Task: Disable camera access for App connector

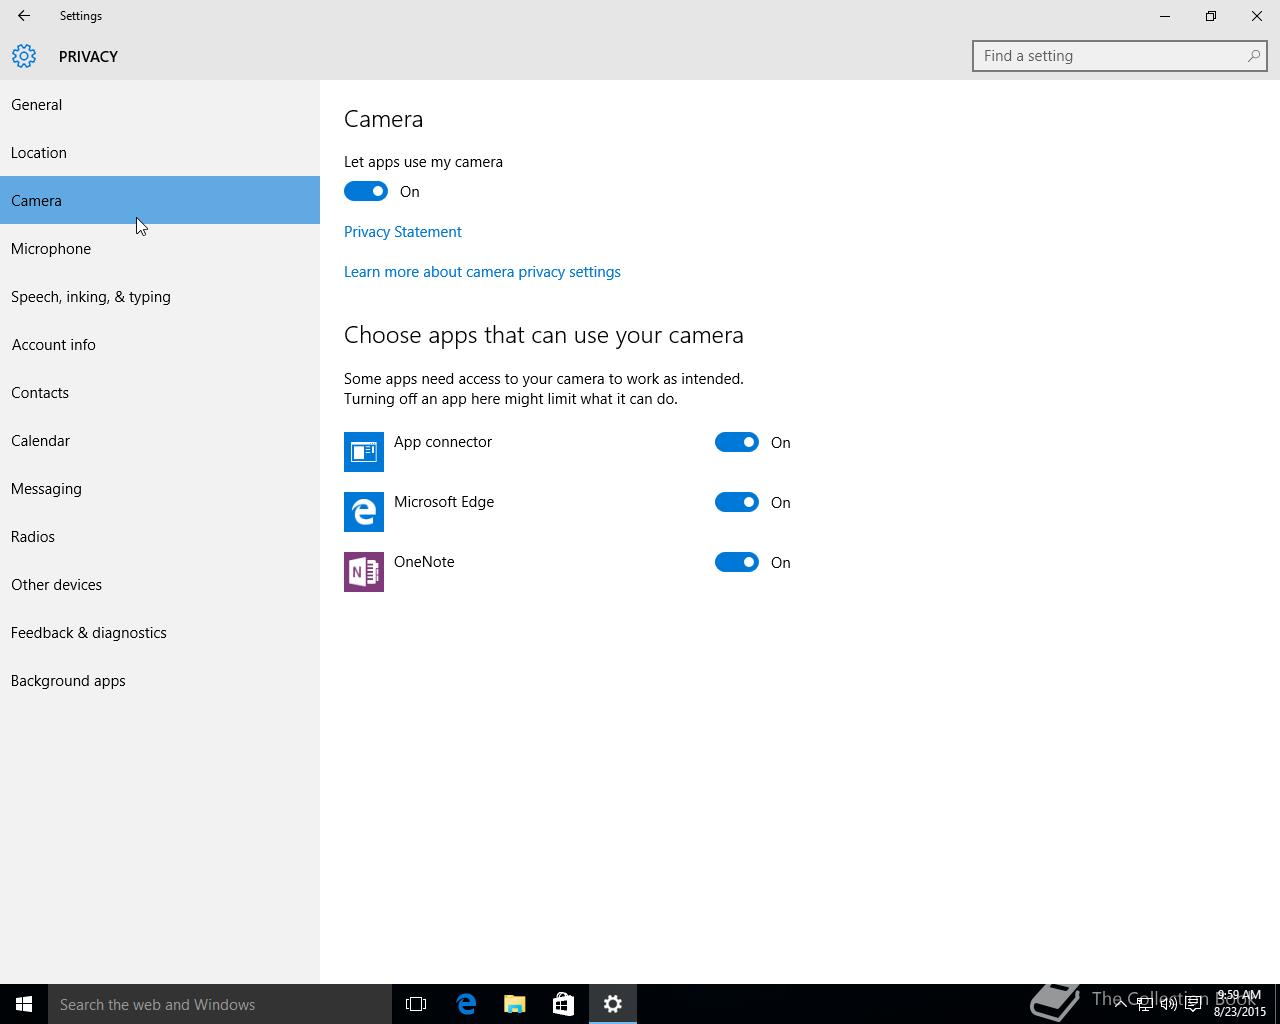Action: click(737, 442)
